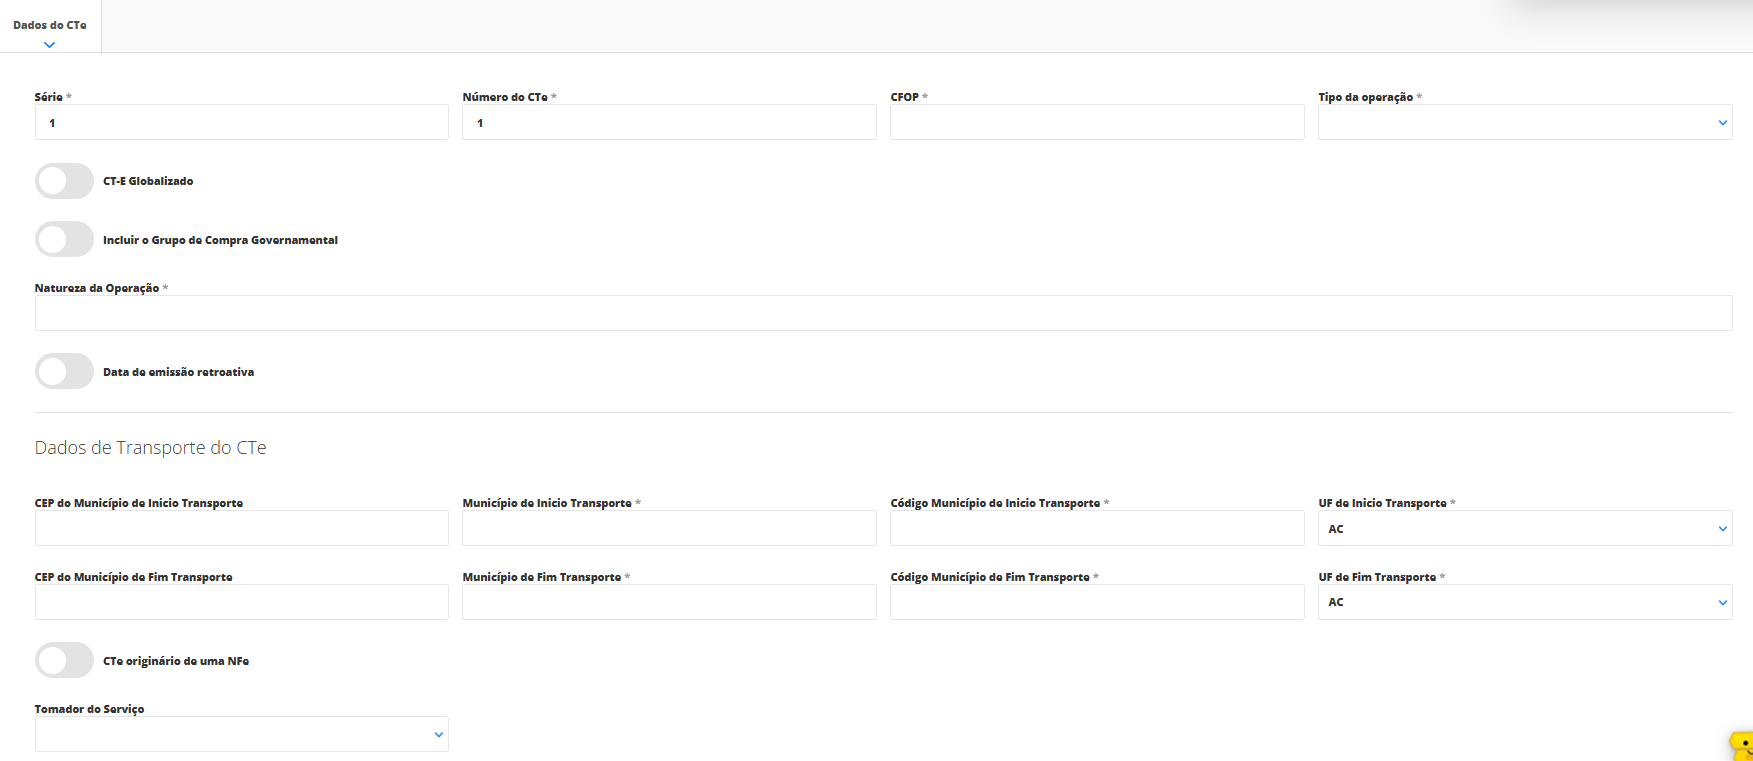This screenshot has height=761, width=1753.
Task: Focus the Município de Inicio Transporte input
Action: [668, 529]
